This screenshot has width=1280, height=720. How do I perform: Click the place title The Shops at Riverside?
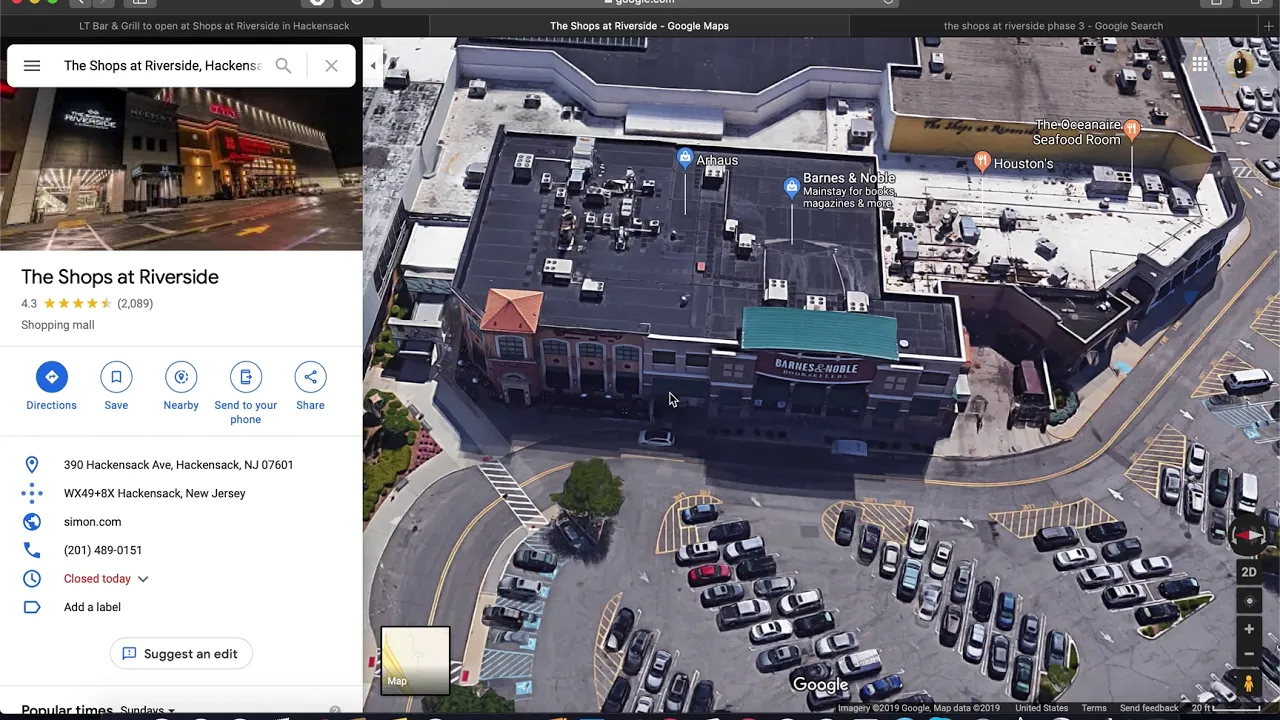(120, 277)
